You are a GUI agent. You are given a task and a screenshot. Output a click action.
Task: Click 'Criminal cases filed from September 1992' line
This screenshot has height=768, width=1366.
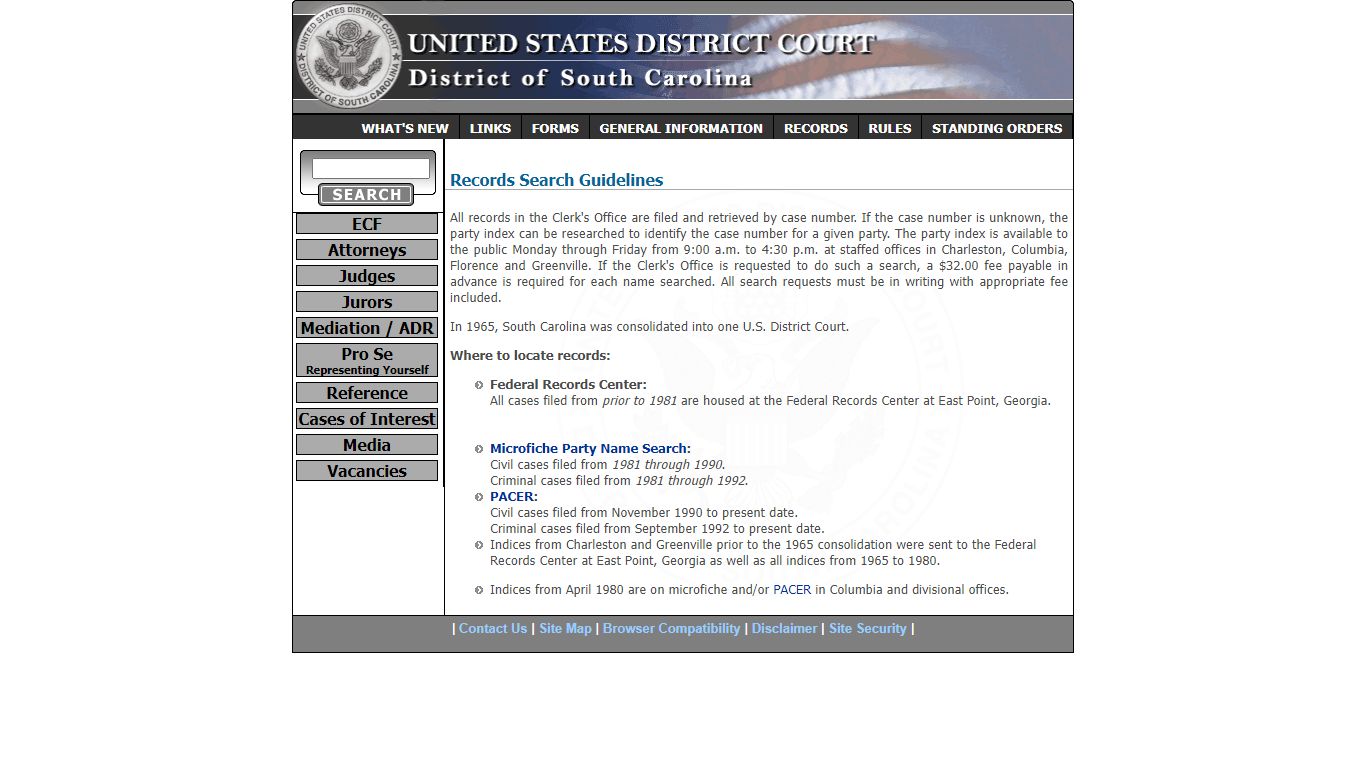(657, 528)
